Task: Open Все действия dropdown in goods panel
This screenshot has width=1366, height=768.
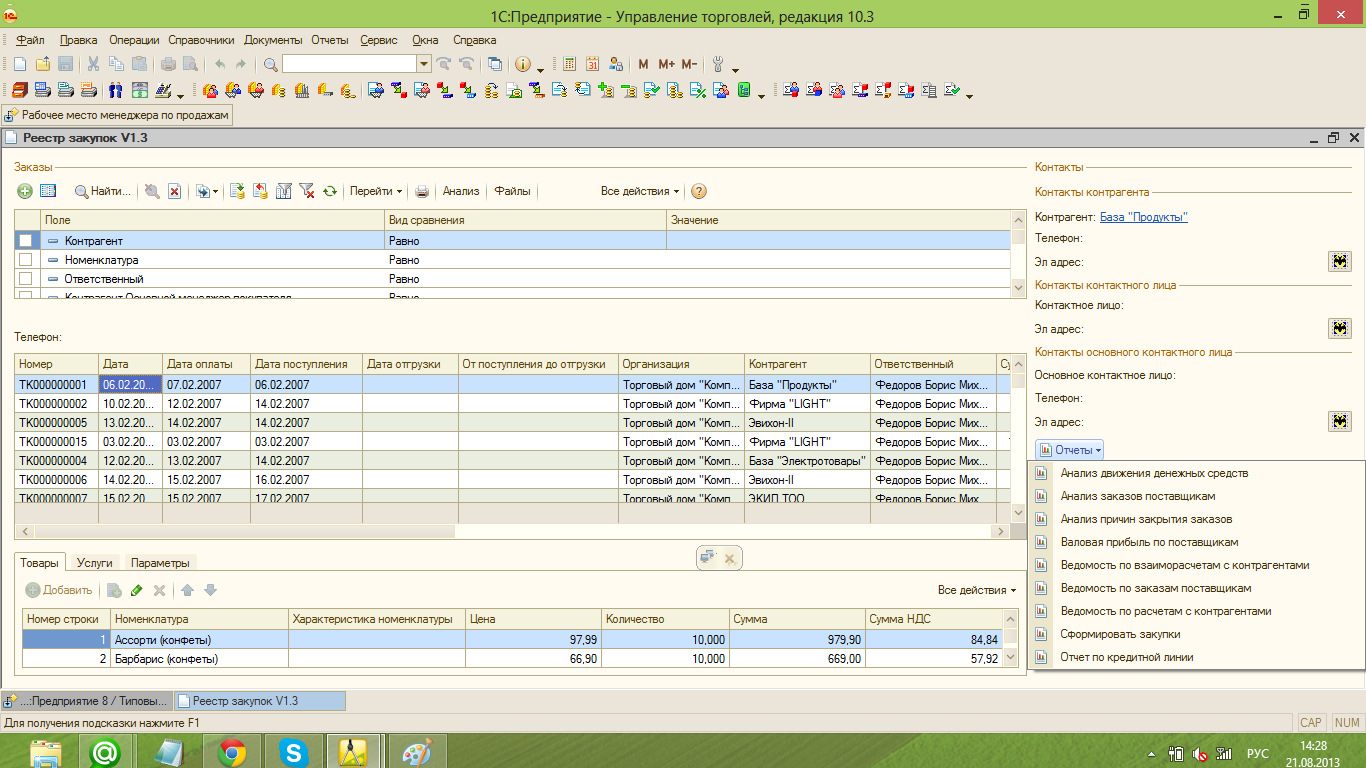Action: (977, 590)
